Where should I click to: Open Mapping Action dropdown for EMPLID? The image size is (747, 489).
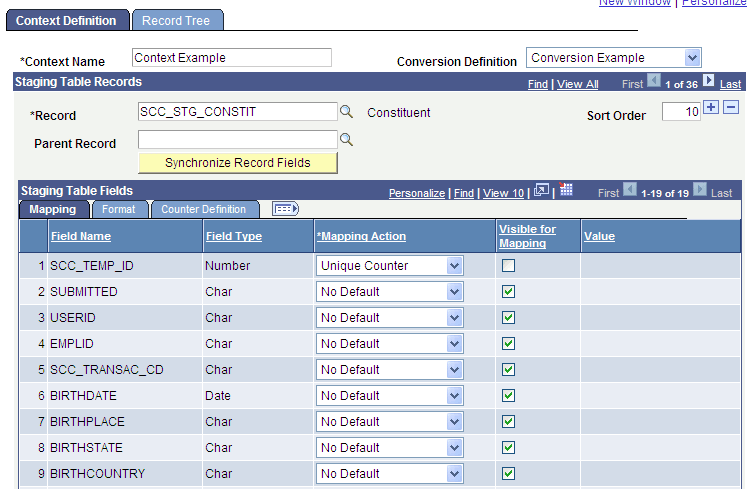pos(389,344)
